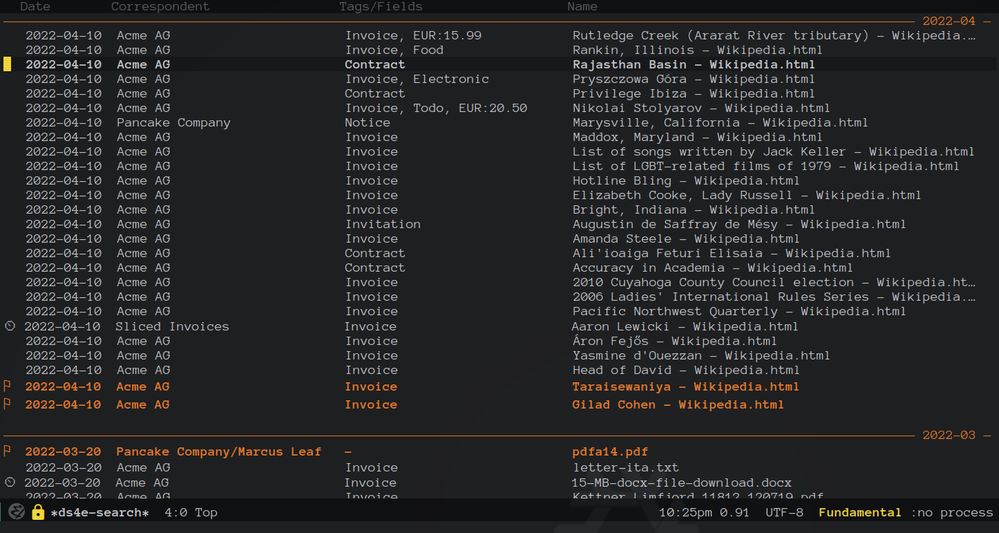Click the flag icon beside Gilad Cohen row

click(x=8, y=405)
